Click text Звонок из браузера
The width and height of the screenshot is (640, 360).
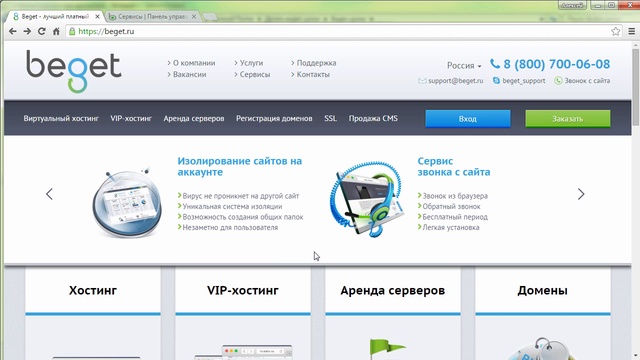click(x=455, y=196)
